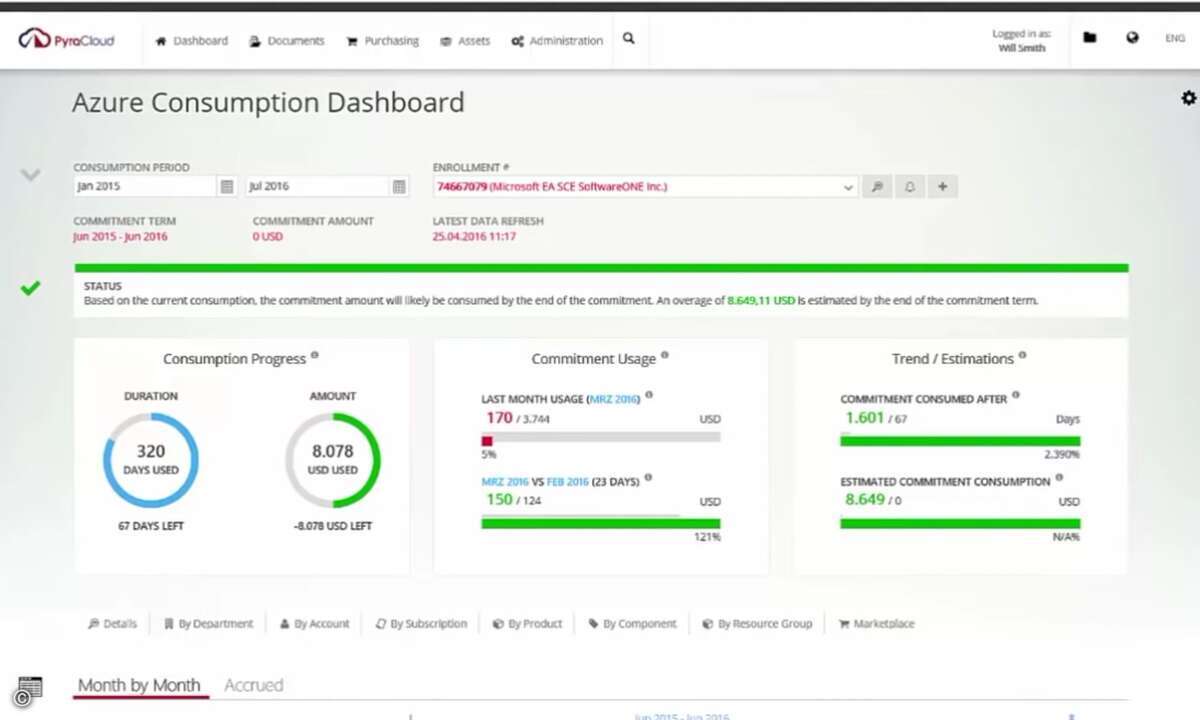Viewport: 1200px width, 720px height.
Task: Click the MRZ 2016 link in comparison row
Action: point(505,482)
